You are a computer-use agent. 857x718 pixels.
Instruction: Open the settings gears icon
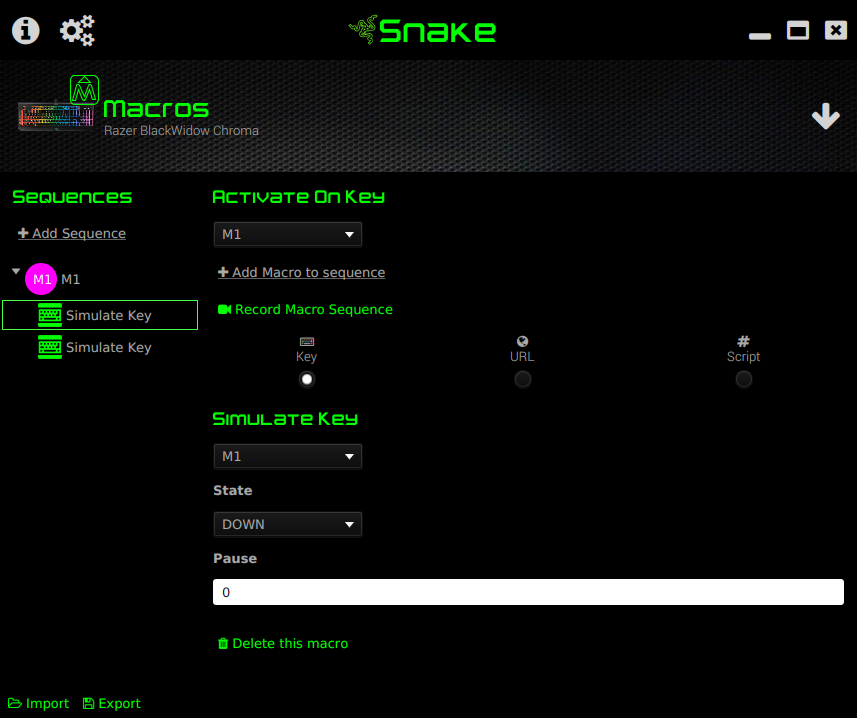coord(77,30)
